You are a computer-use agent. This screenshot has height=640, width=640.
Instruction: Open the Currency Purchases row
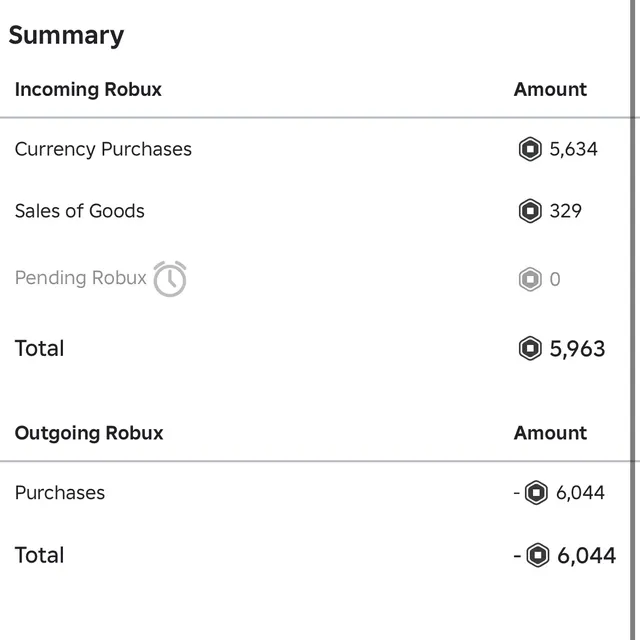(315, 149)
